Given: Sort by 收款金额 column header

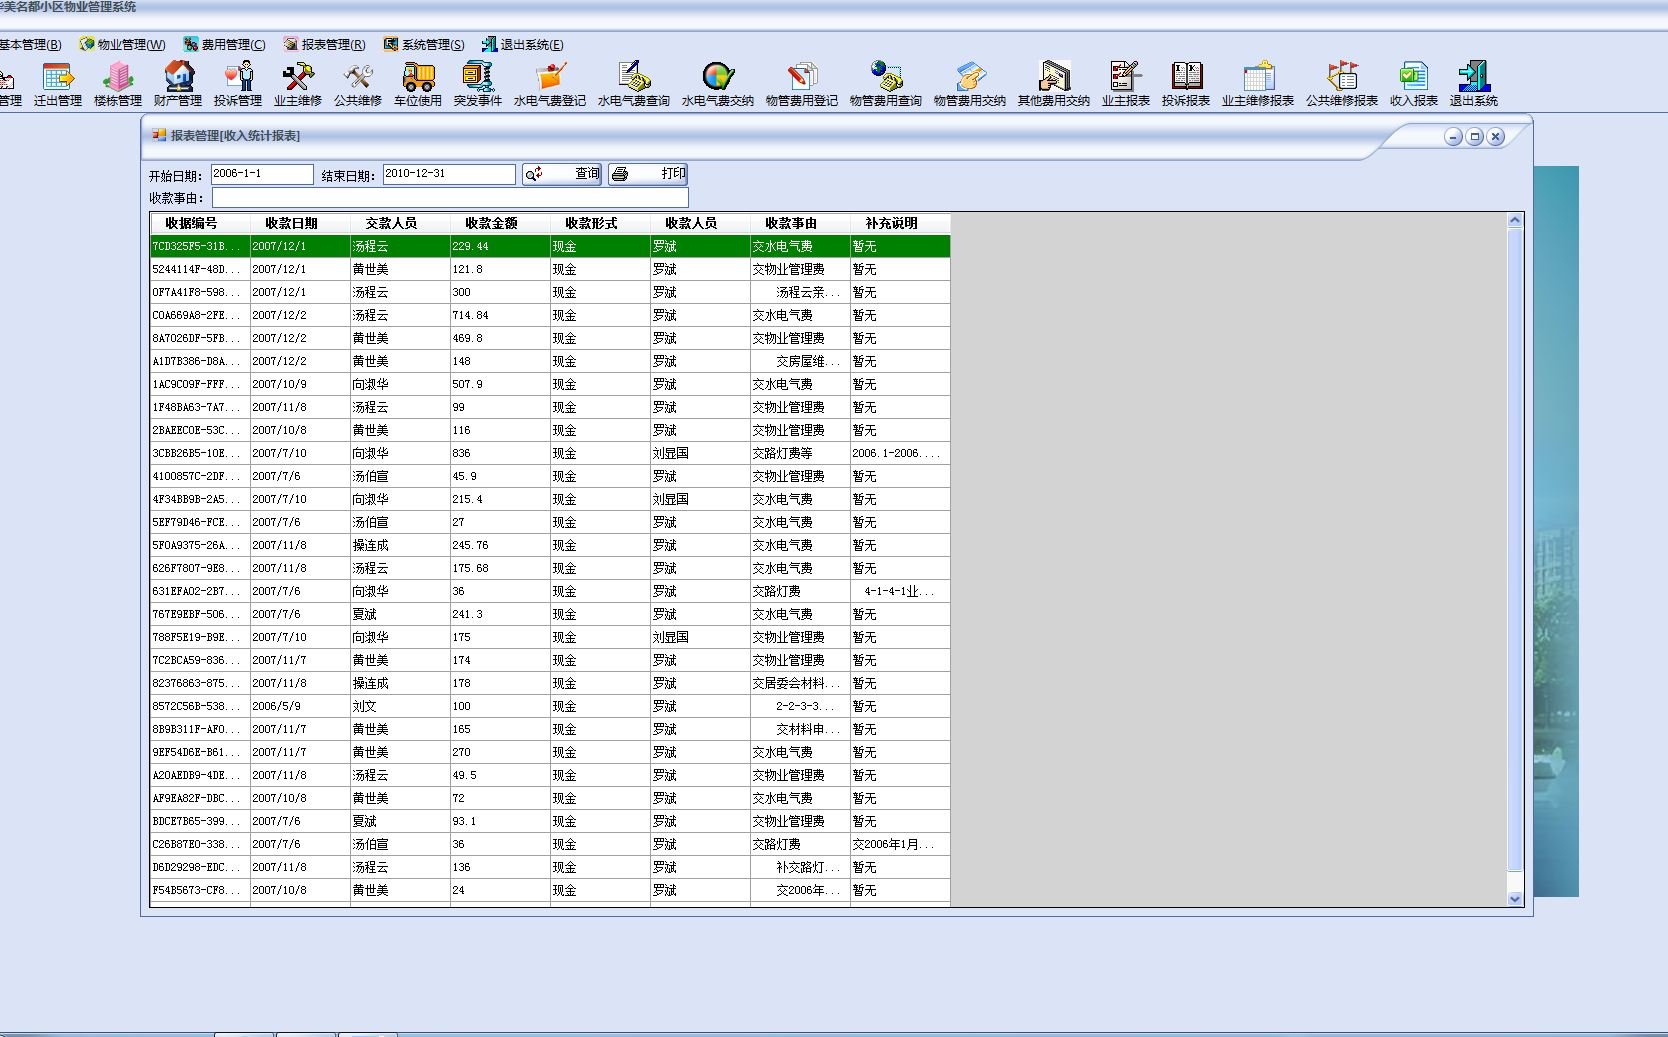Looking at the screenshot, I should click(500, 223).
